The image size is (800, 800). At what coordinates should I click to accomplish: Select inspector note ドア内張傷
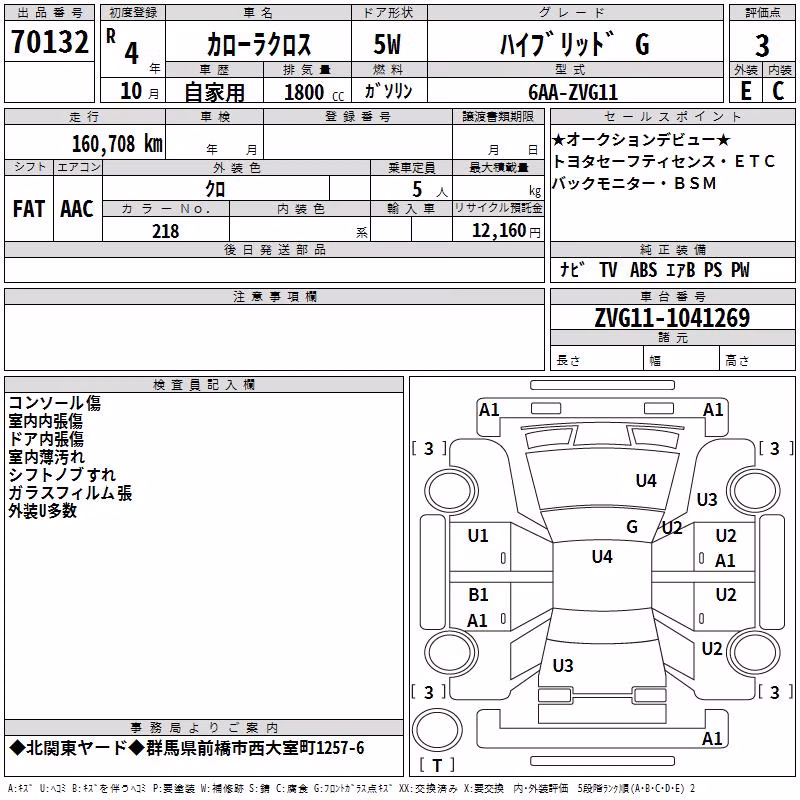pyautogui.click(x=46, y=439)
